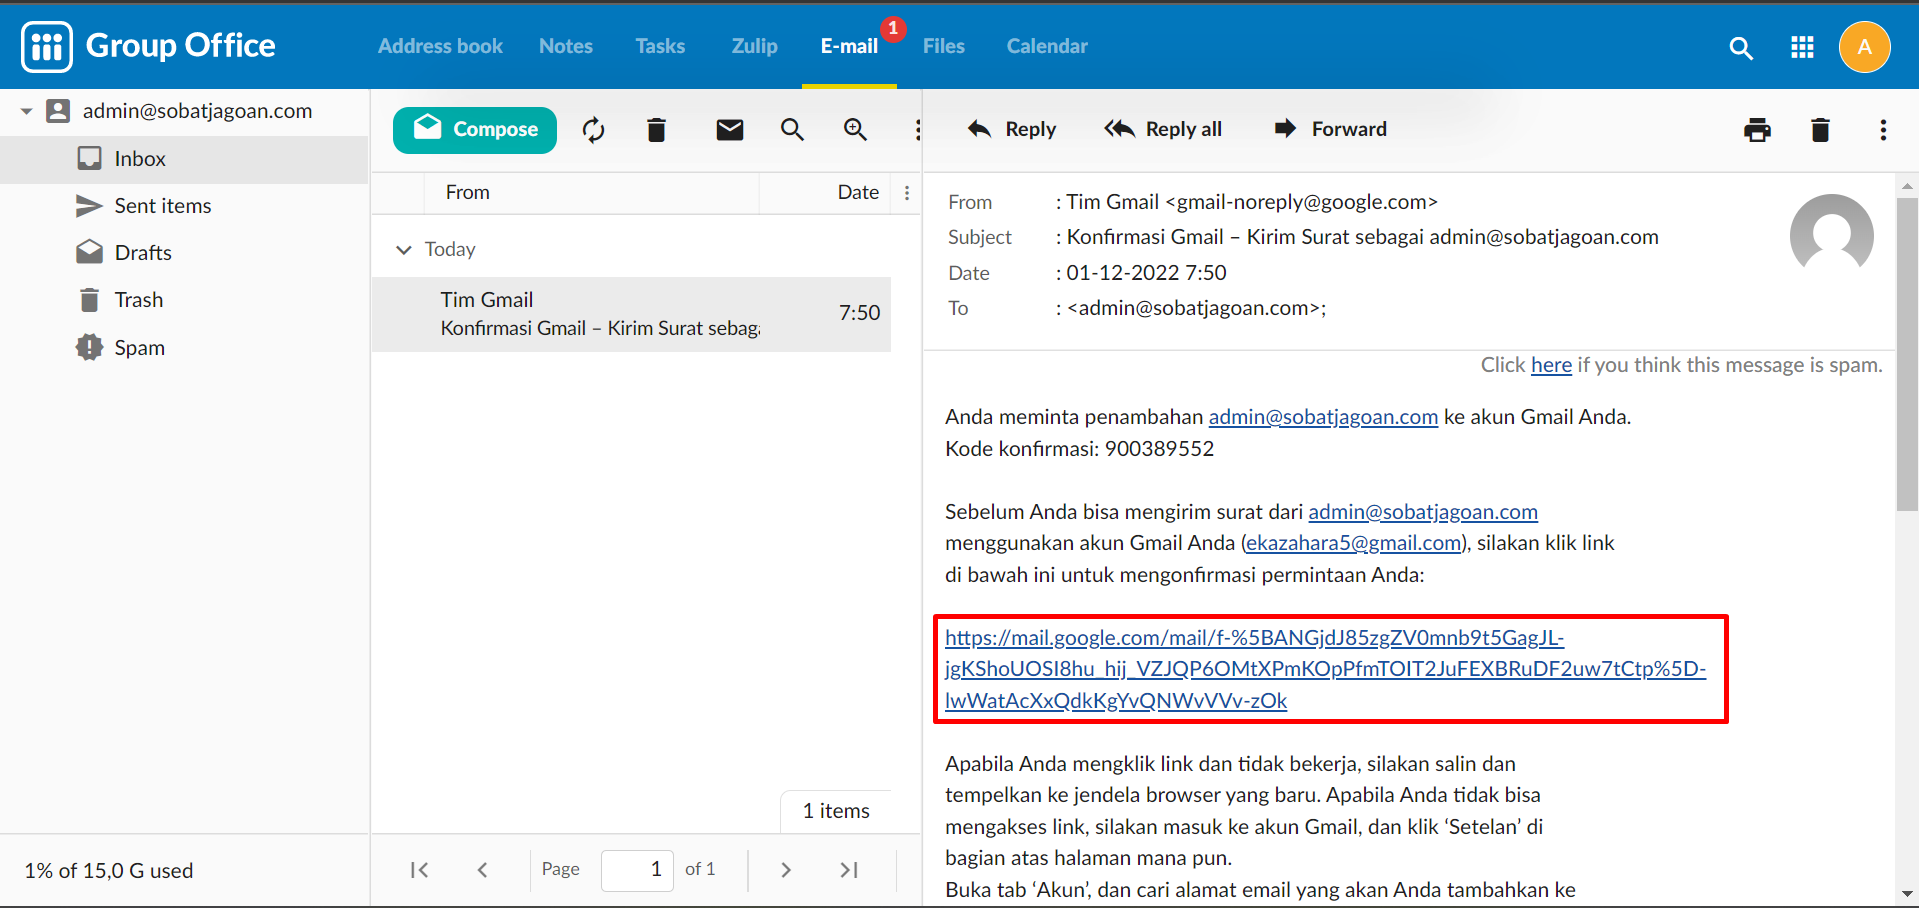Image resolution: width=1919 pixels, height=908 pixels.
Task: Open the column options menu
Action: (x=907, y=193)
